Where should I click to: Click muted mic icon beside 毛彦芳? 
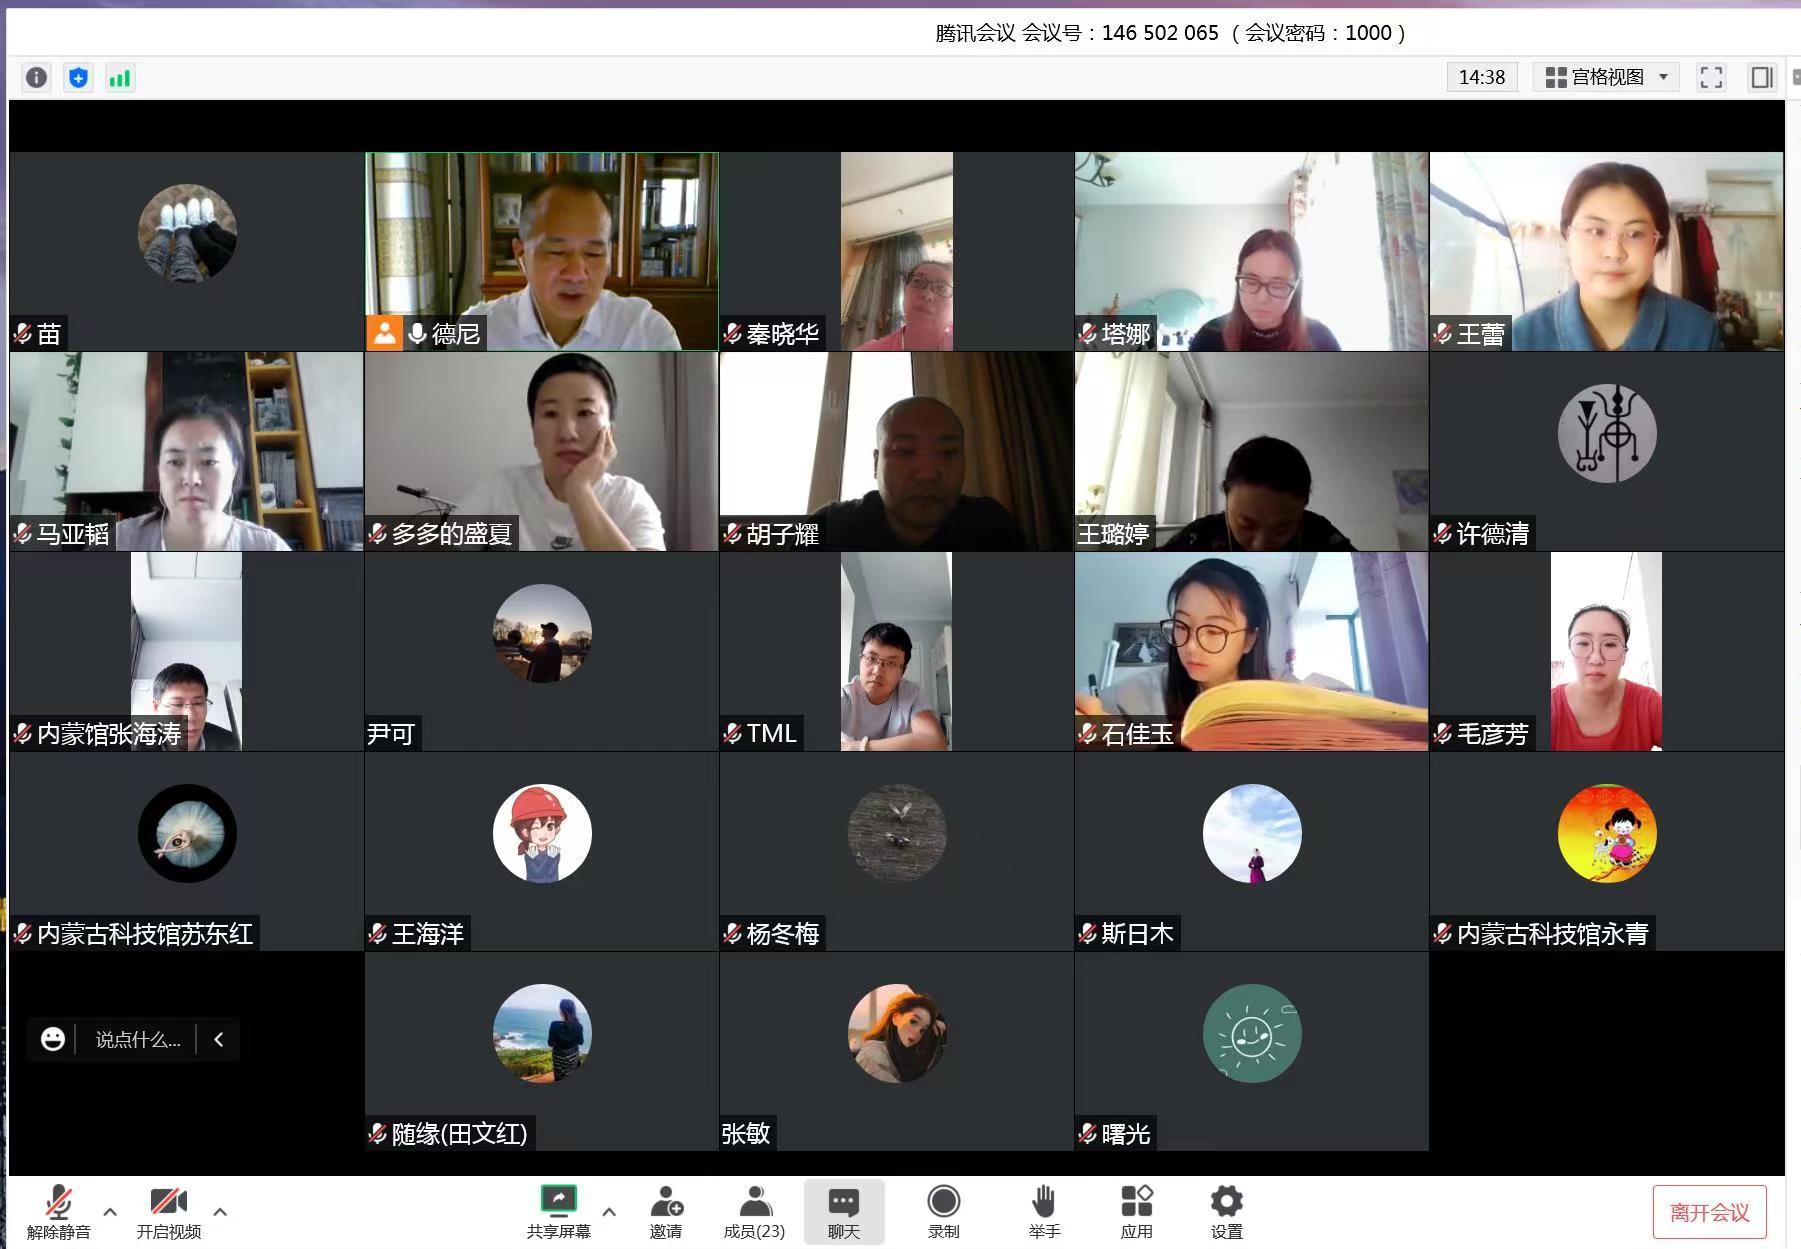[x=1443, y=734]
